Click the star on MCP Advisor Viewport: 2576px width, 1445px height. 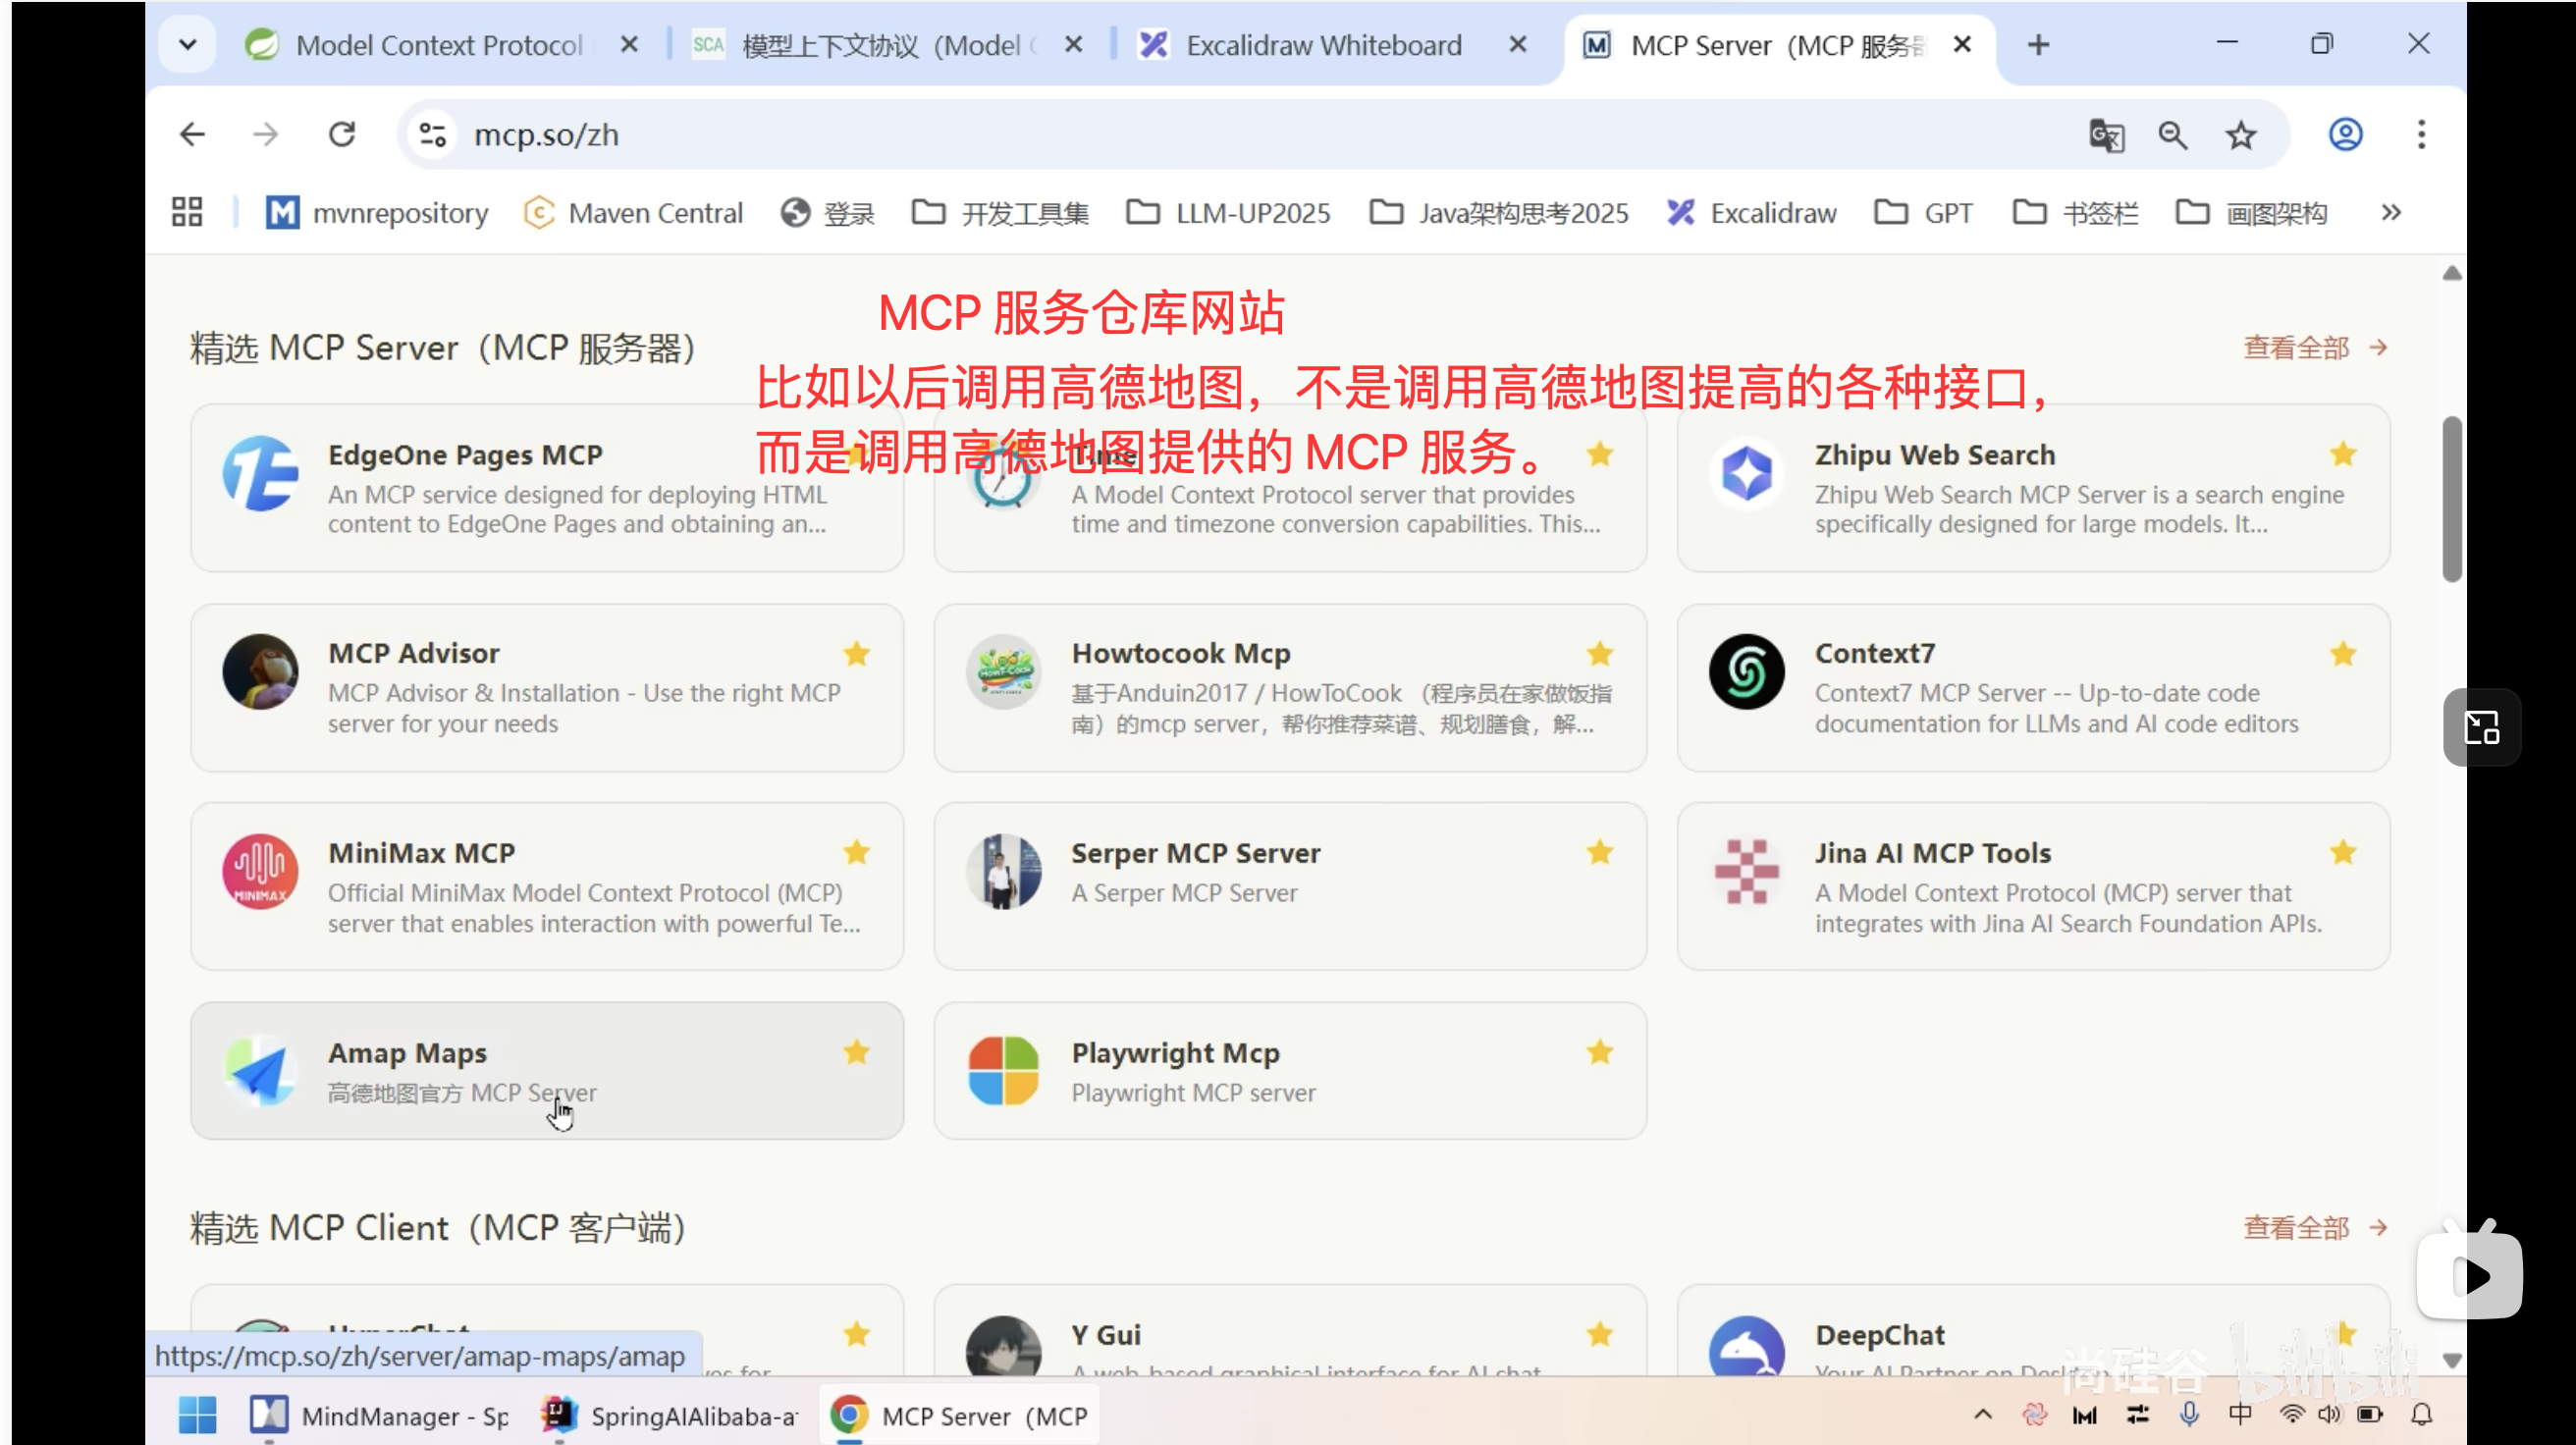tap(856, 654)
